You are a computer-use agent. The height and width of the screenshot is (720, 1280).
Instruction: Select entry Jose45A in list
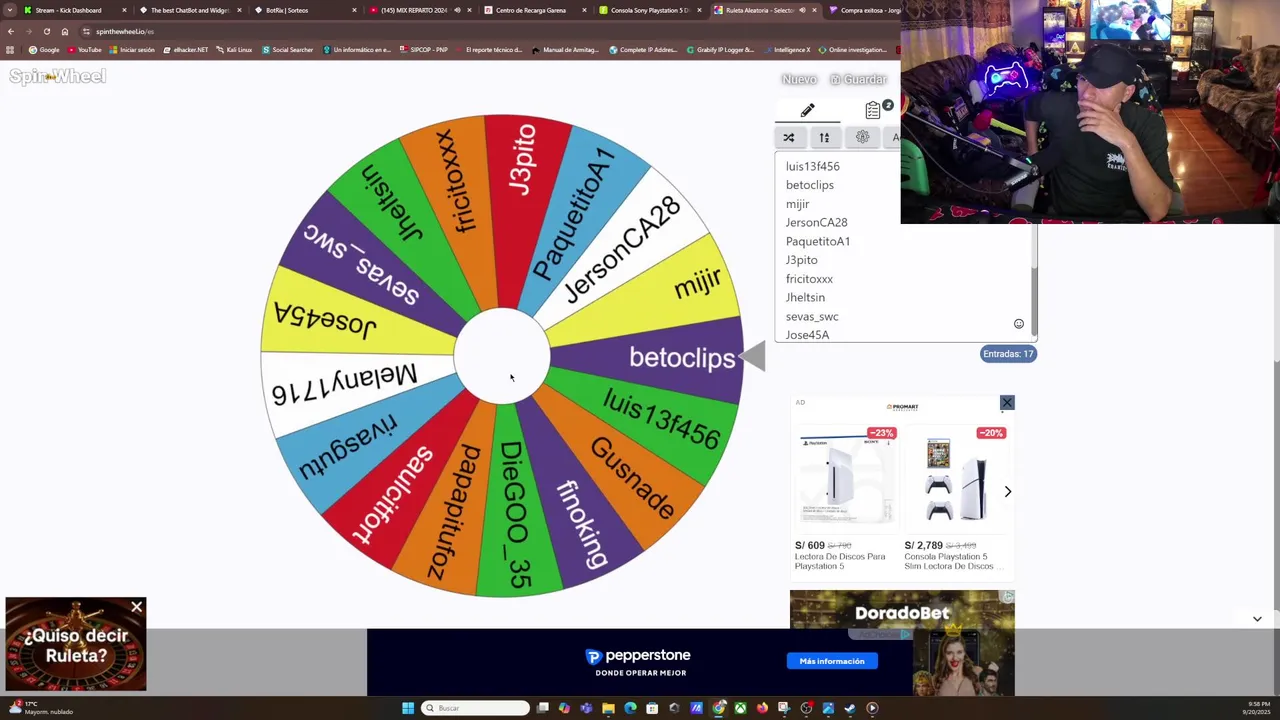tap(807, 335)
